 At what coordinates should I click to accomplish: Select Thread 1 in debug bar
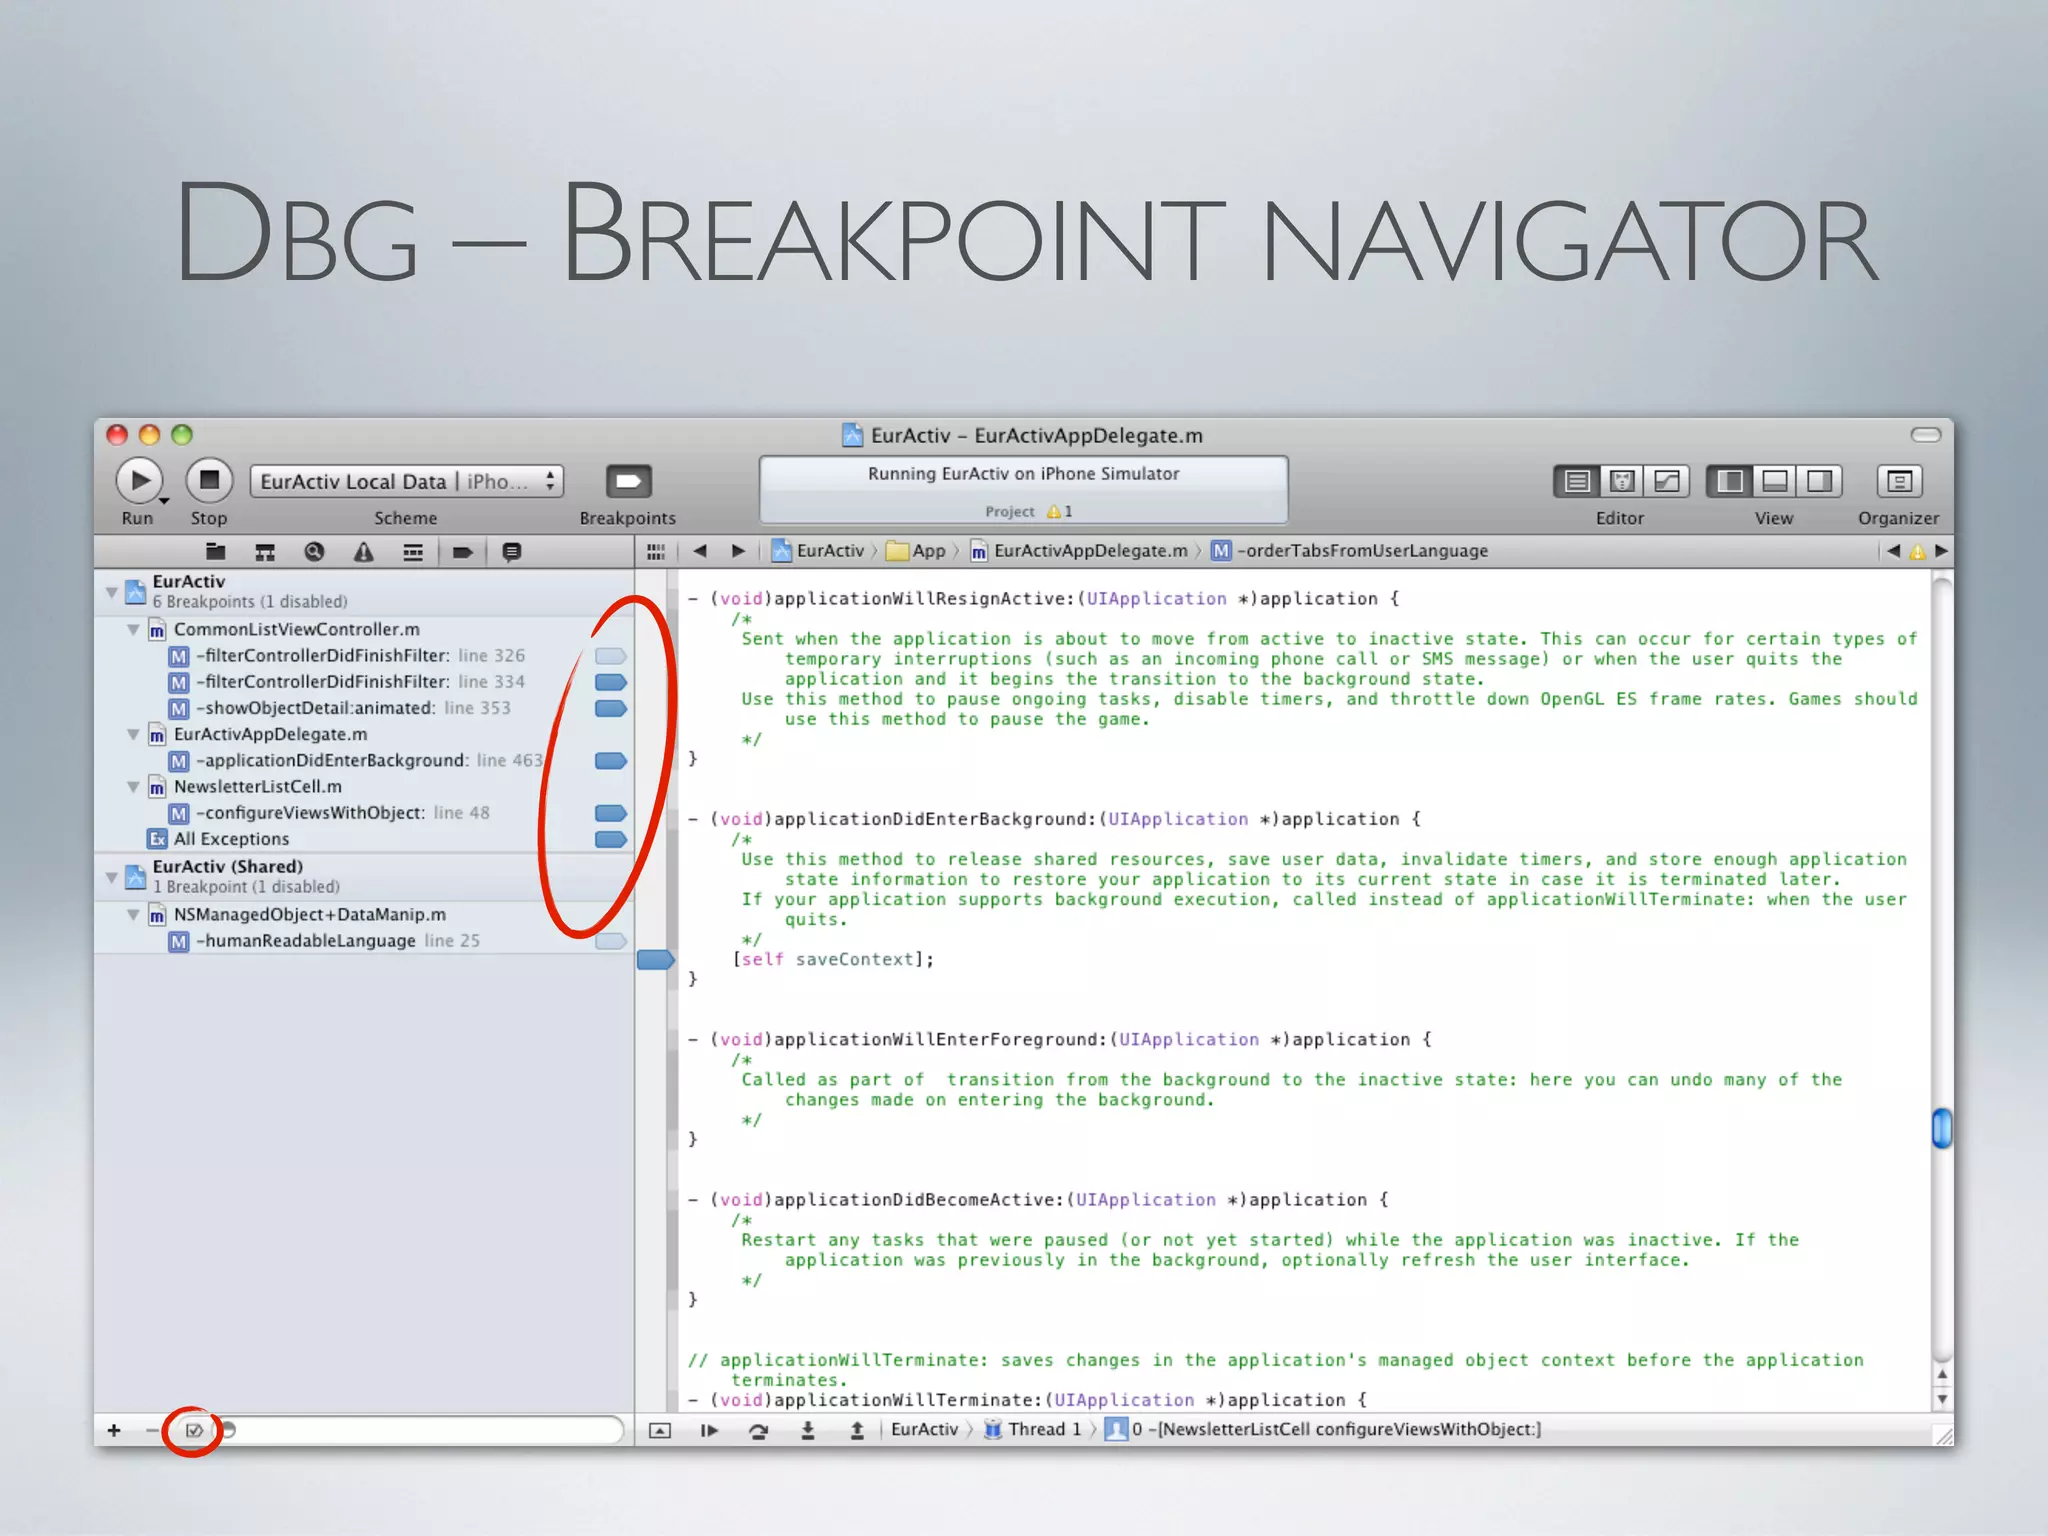pyautogui.click(x=1033, y=1430)
